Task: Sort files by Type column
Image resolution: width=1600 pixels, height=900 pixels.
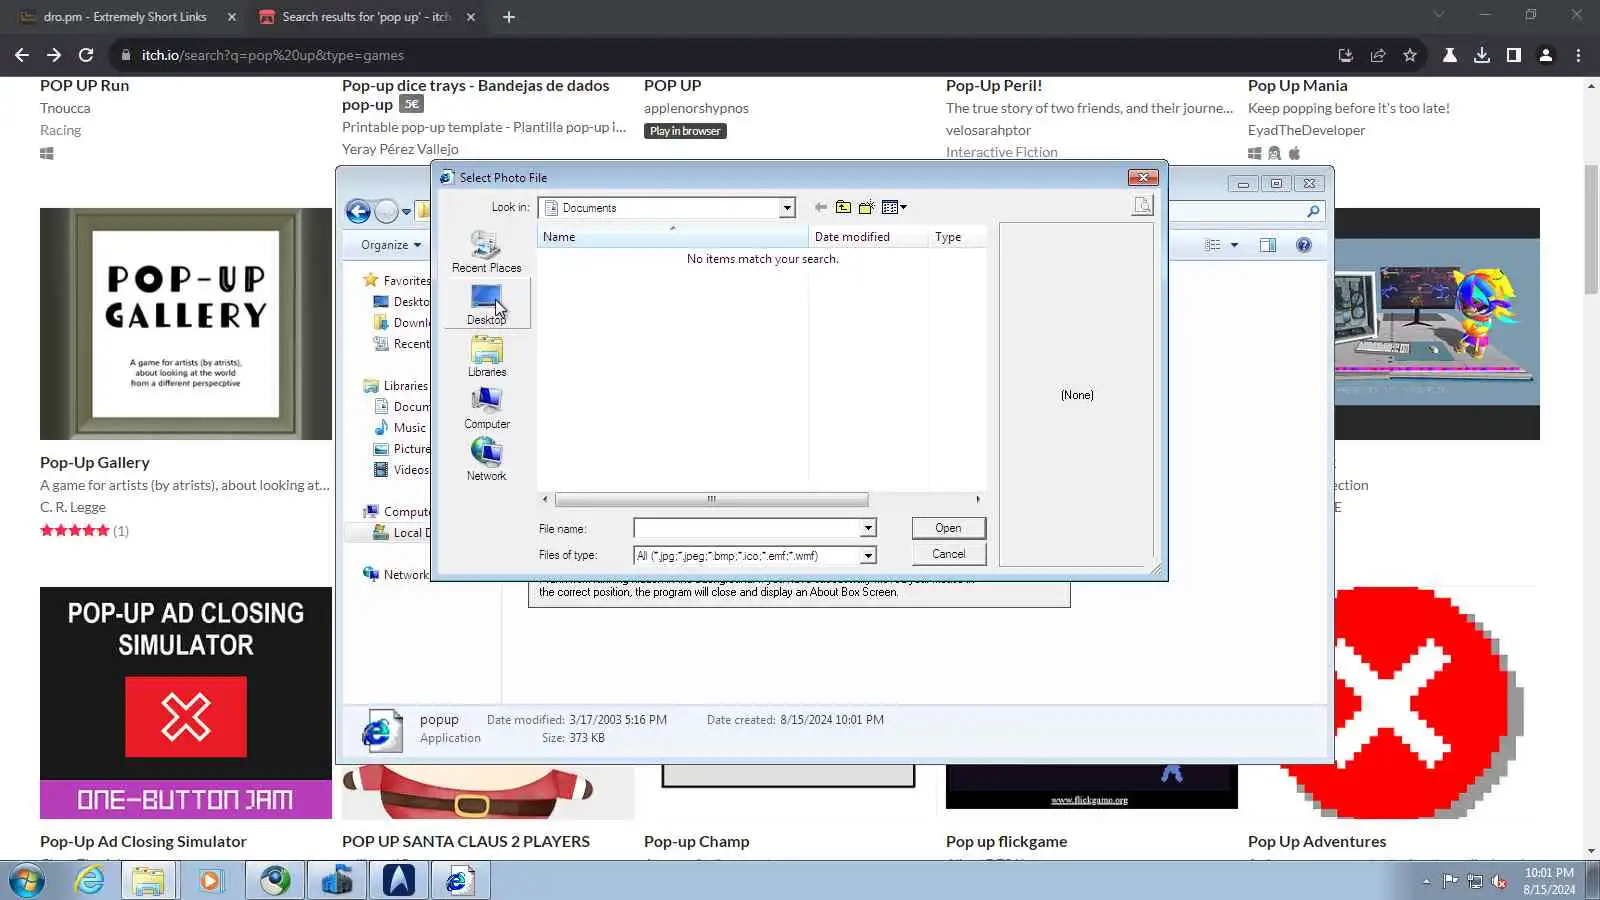Action: [957, 237]
